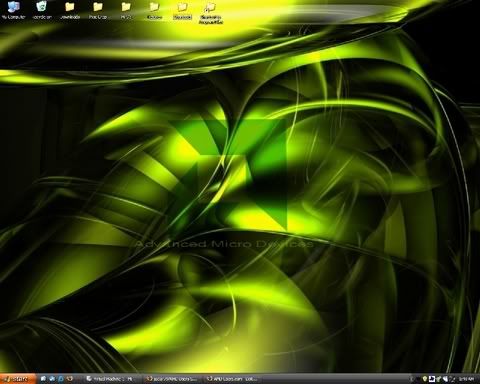Click the yellow shield tray icon

click(425, 379)
